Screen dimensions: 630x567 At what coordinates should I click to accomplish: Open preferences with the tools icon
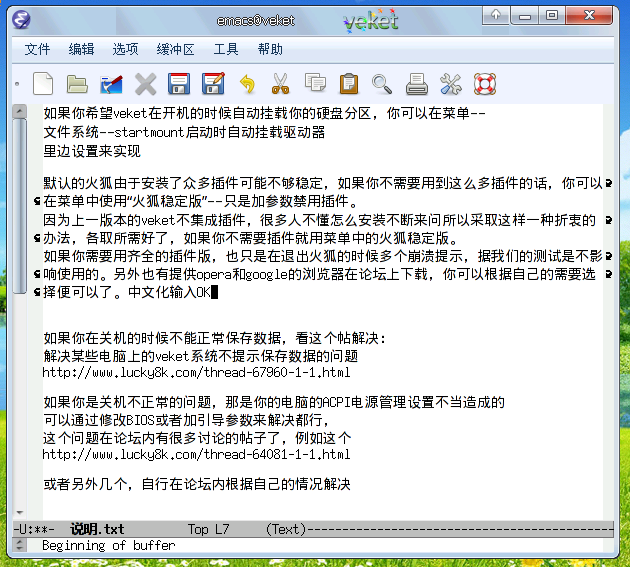[451, 84]
